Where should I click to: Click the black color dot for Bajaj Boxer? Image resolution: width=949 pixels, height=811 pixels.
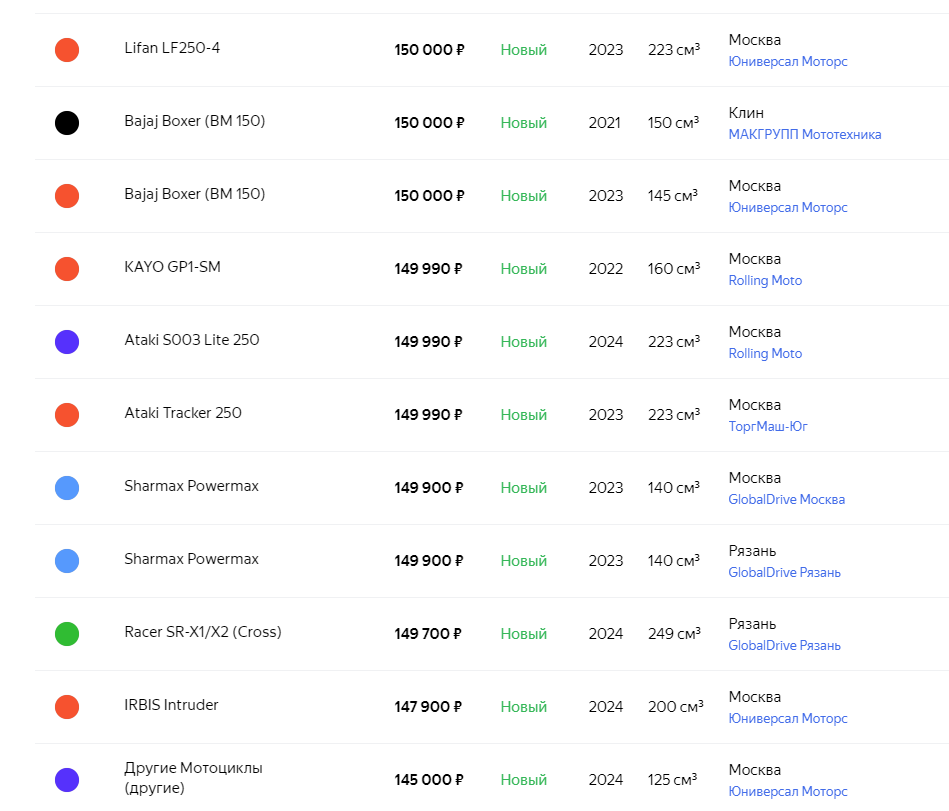67,123
